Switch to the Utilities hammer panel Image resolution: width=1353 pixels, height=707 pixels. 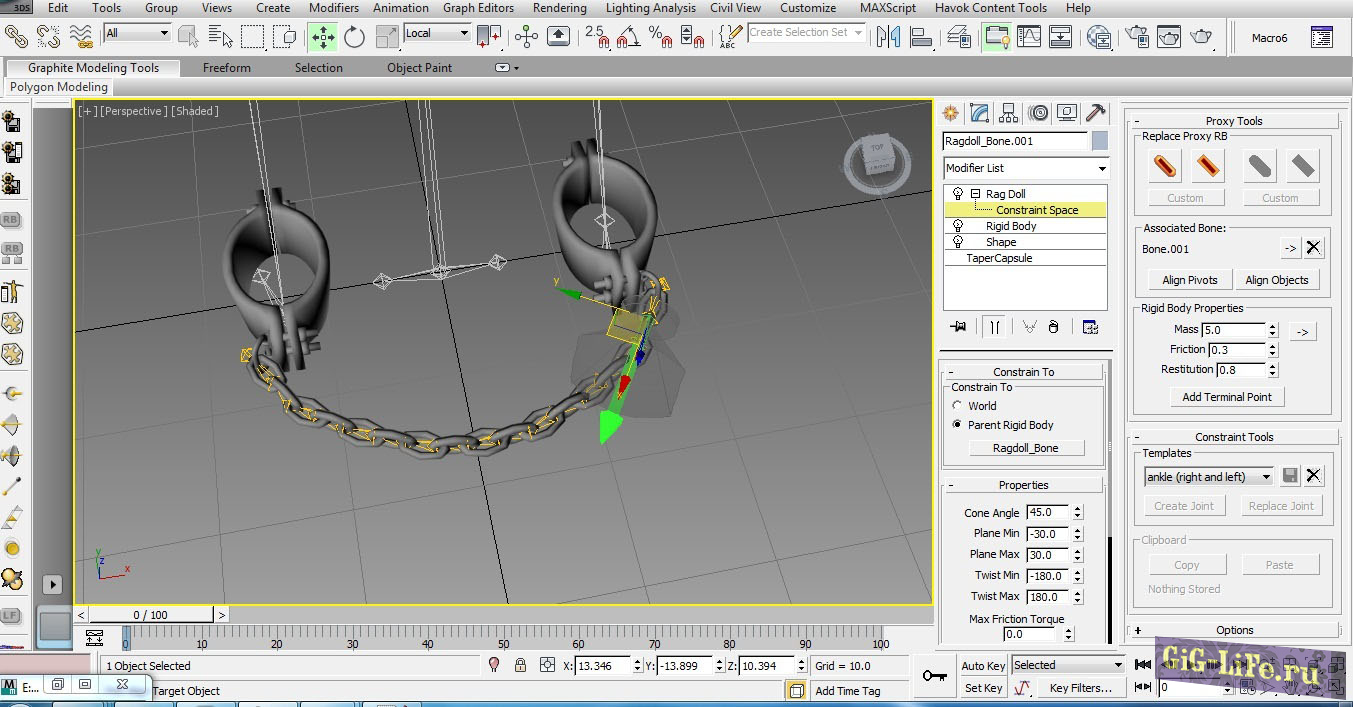click(1096, 113)
